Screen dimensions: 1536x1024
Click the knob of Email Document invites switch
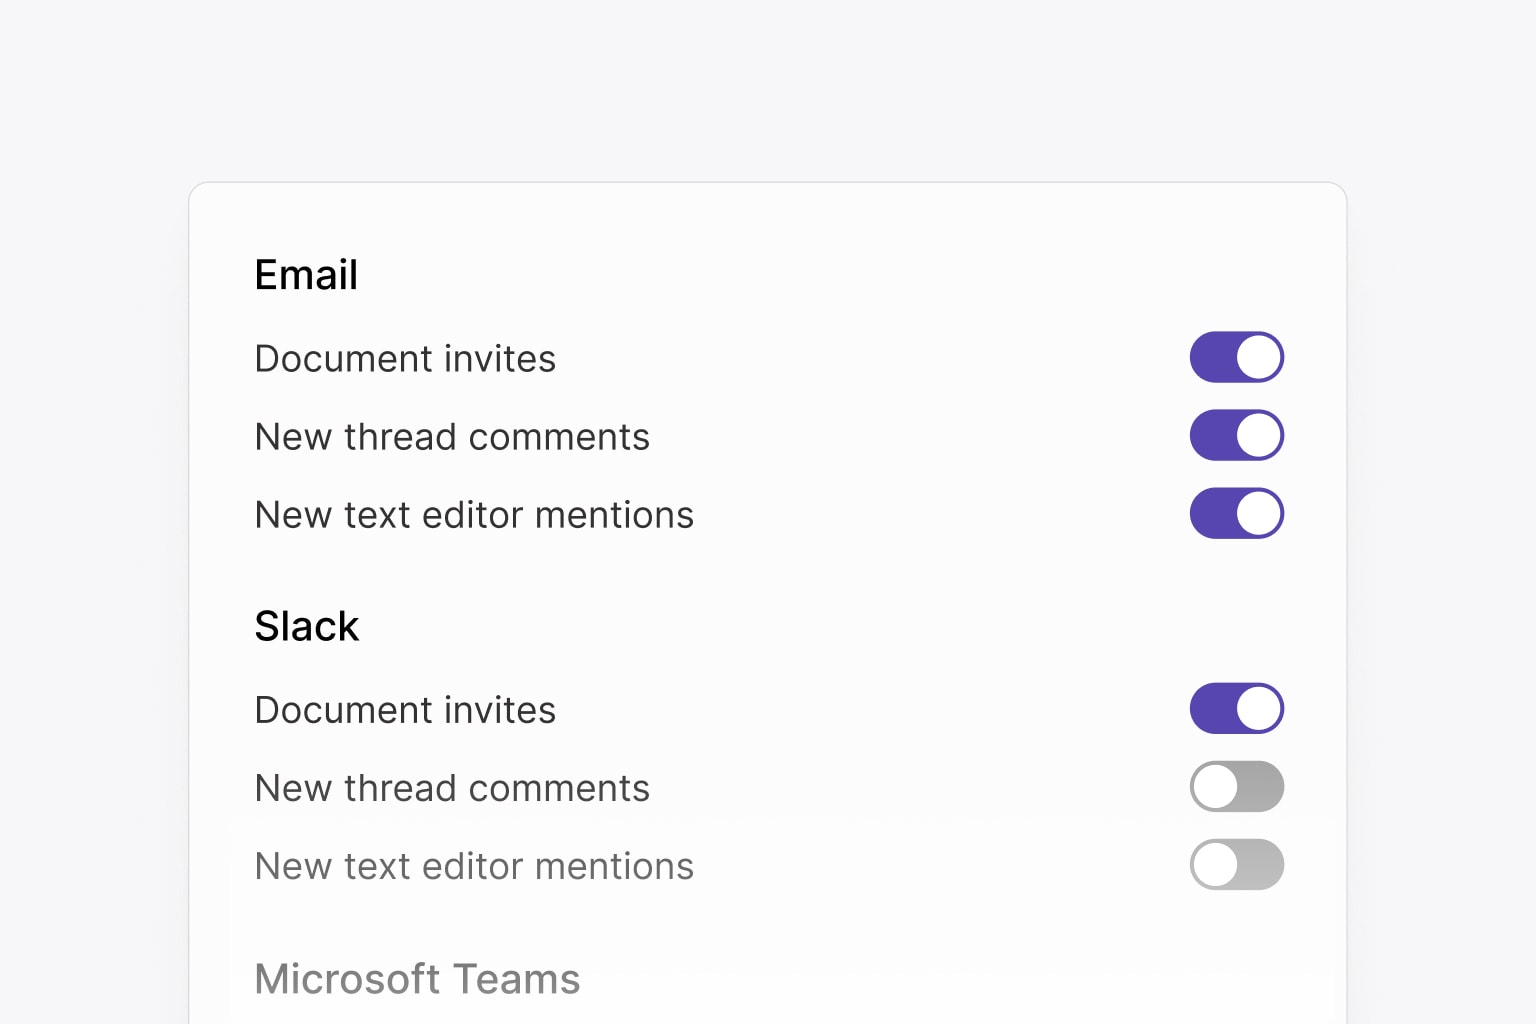click(x=1259, y=357)
